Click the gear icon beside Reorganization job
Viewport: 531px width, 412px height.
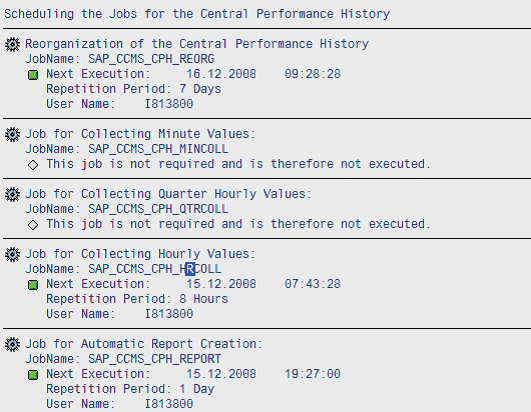pos(12,44)
